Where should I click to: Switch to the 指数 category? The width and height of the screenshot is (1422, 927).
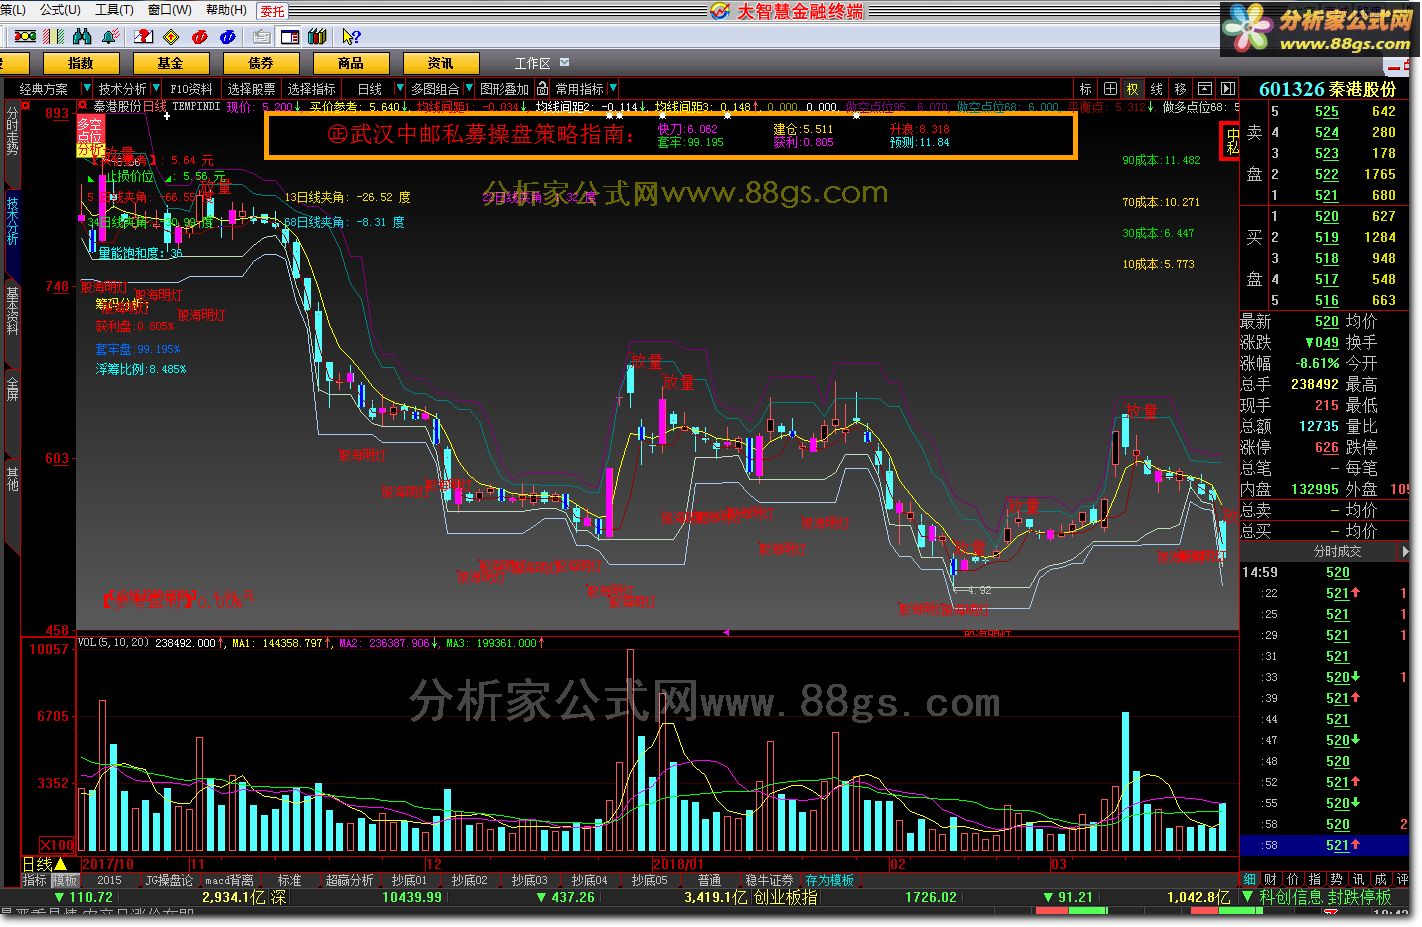(x=81, y=63)
